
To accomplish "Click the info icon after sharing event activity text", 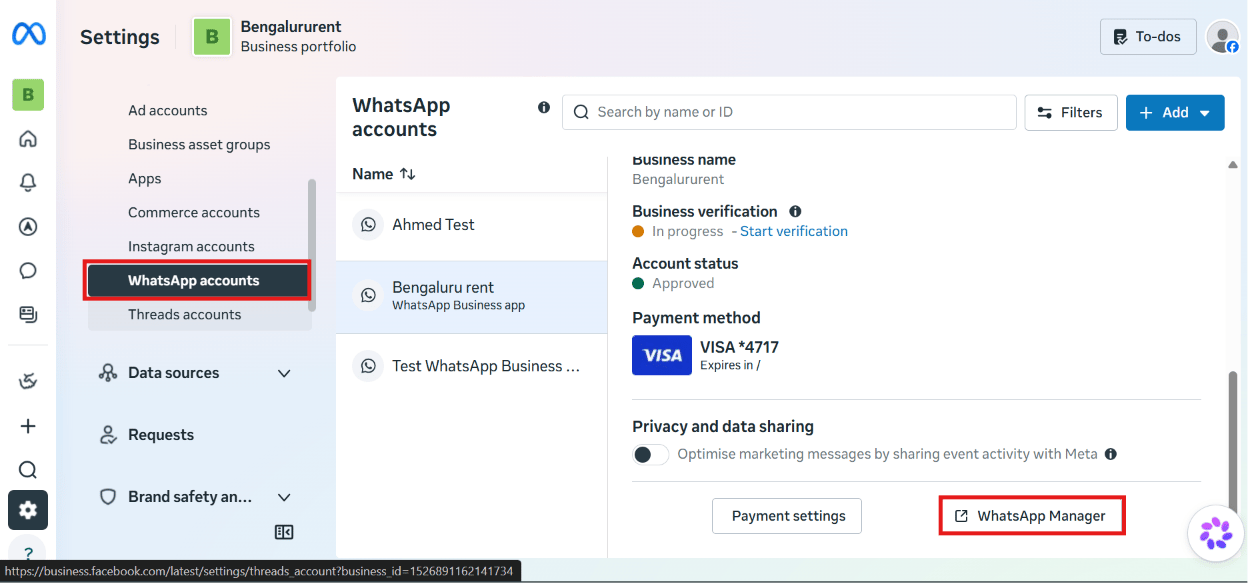I will pos(1111,454).
